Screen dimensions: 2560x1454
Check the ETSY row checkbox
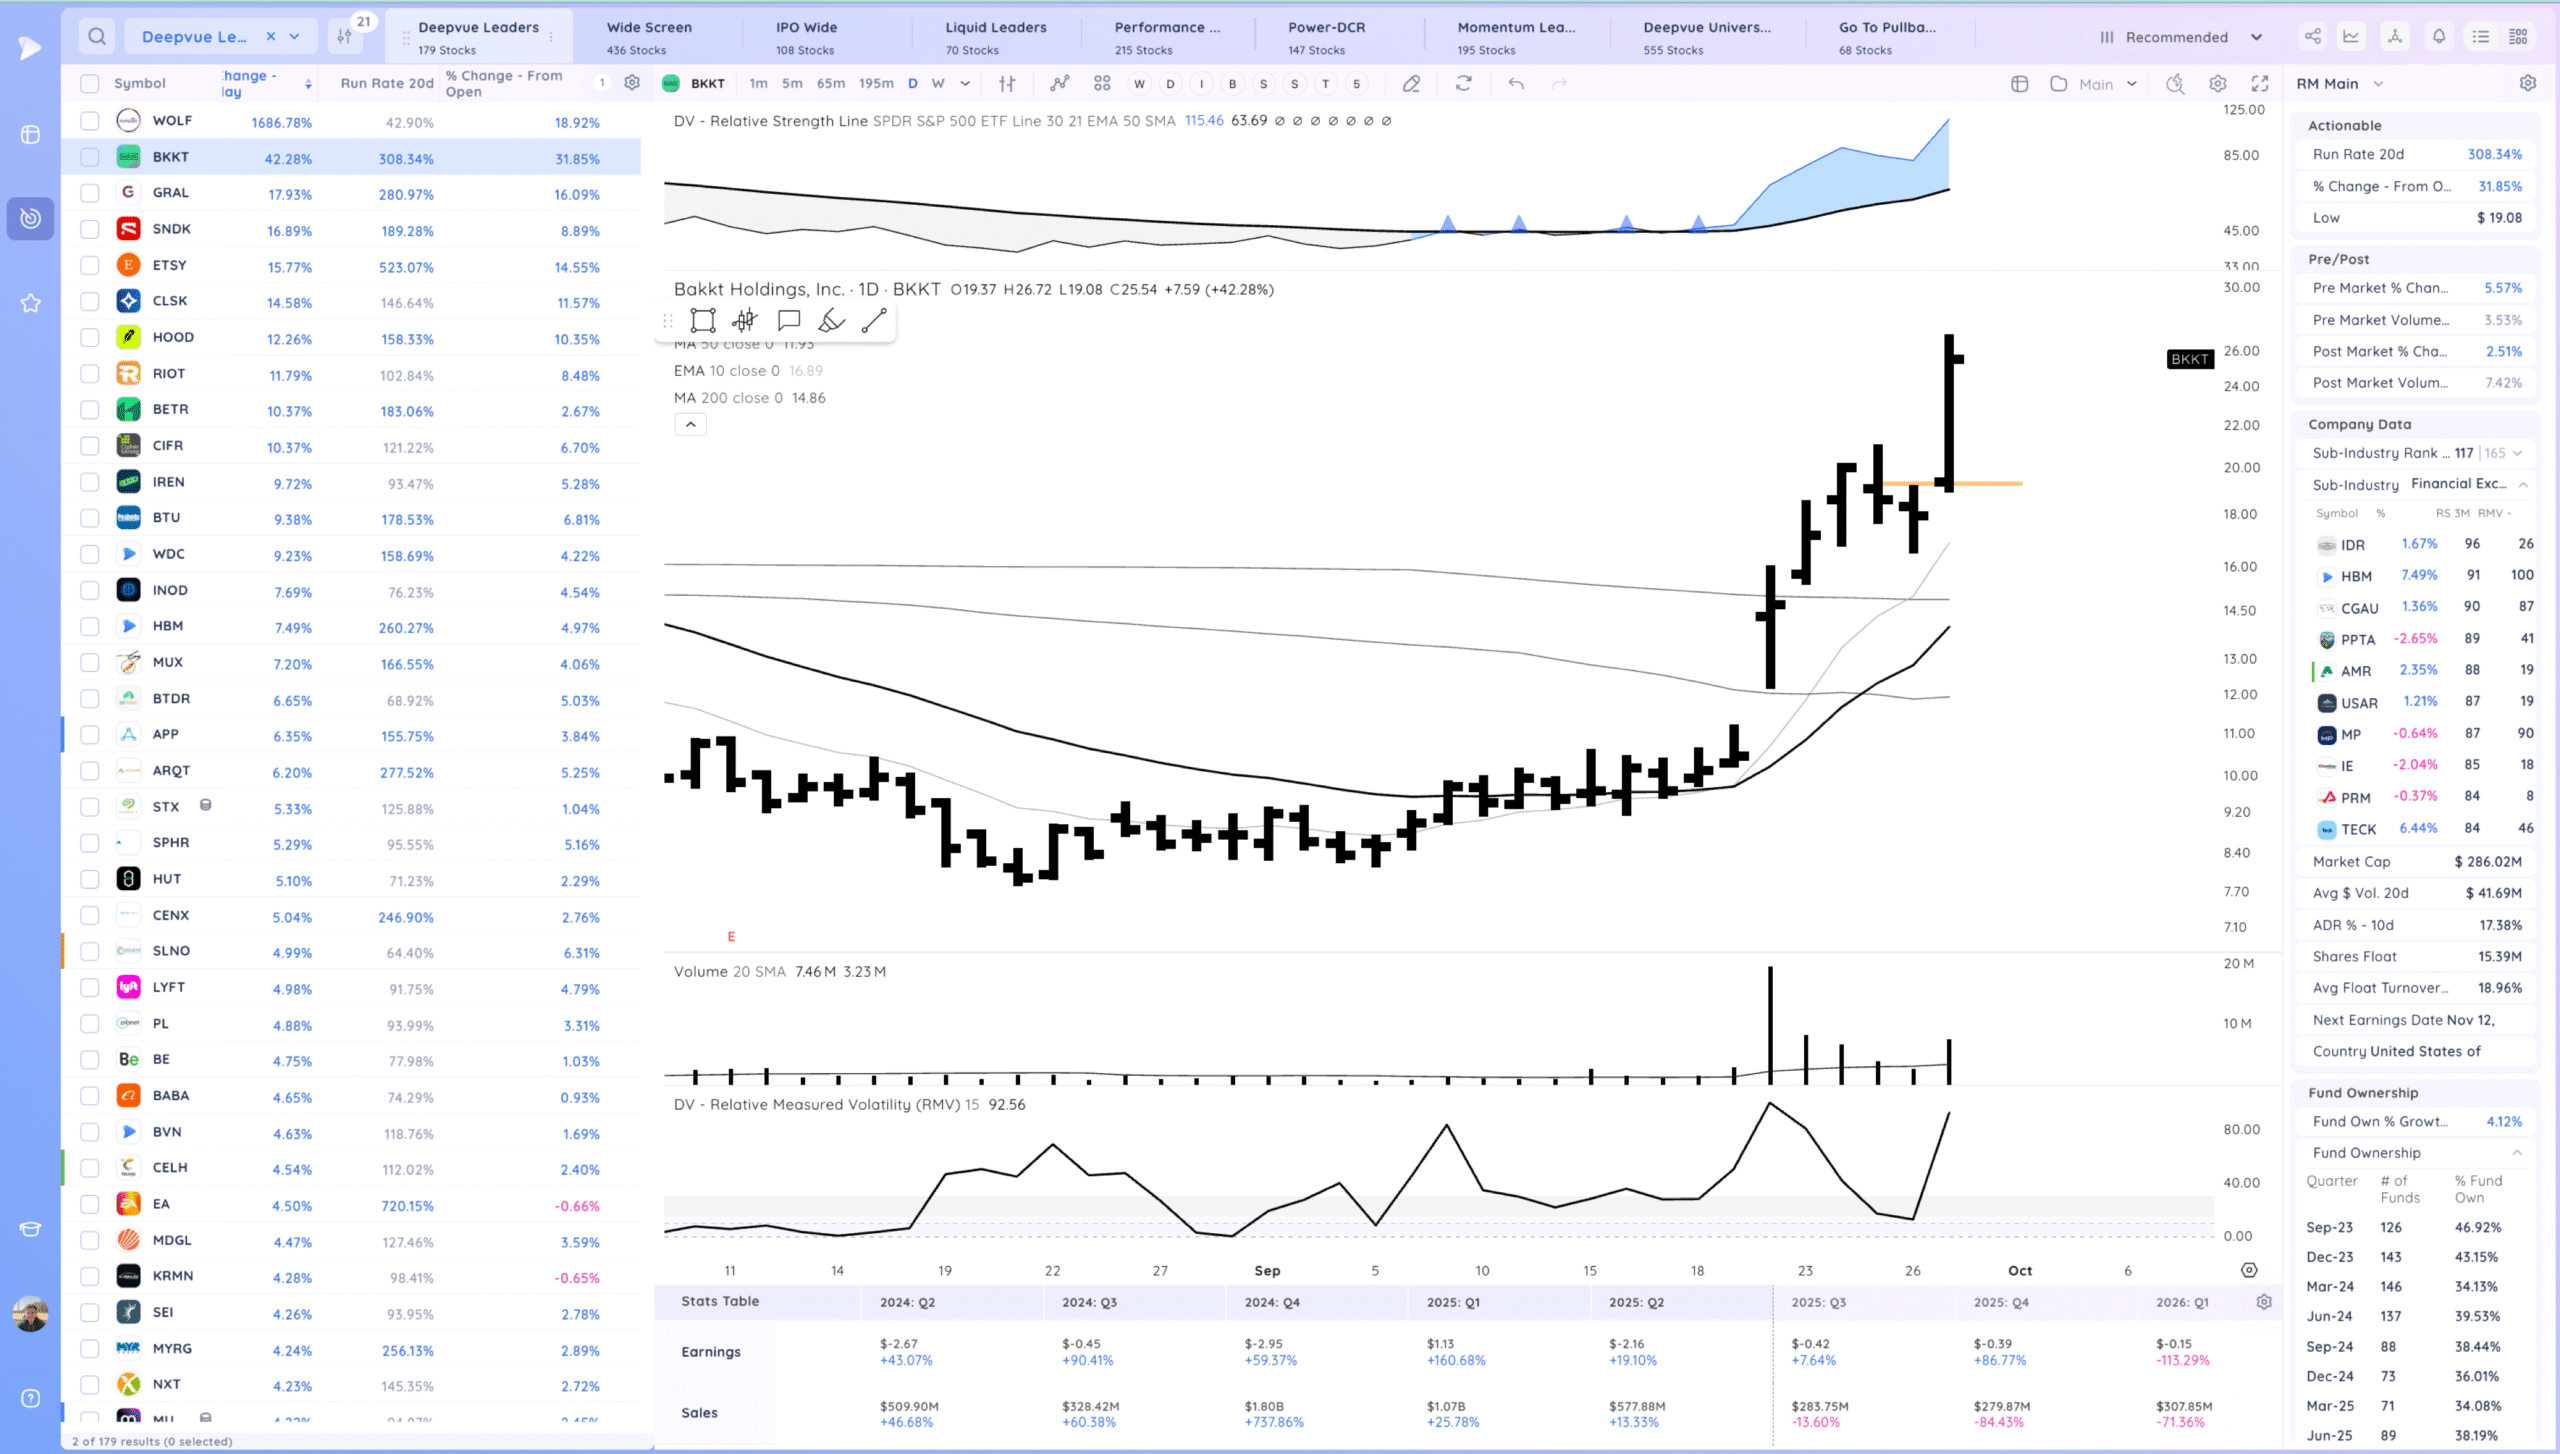(x=90, y=266)
